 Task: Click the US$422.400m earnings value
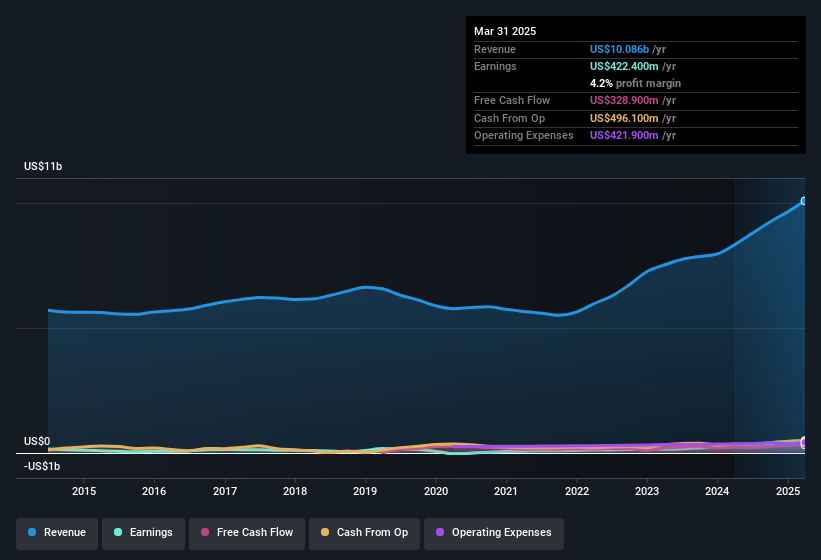(624, 66)
